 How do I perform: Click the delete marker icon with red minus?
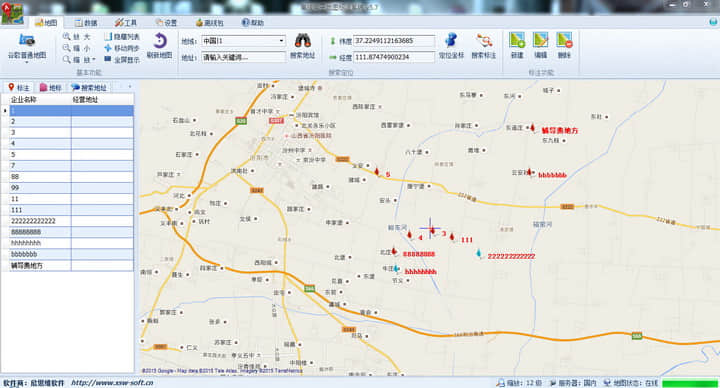click(x=564, y=40)
